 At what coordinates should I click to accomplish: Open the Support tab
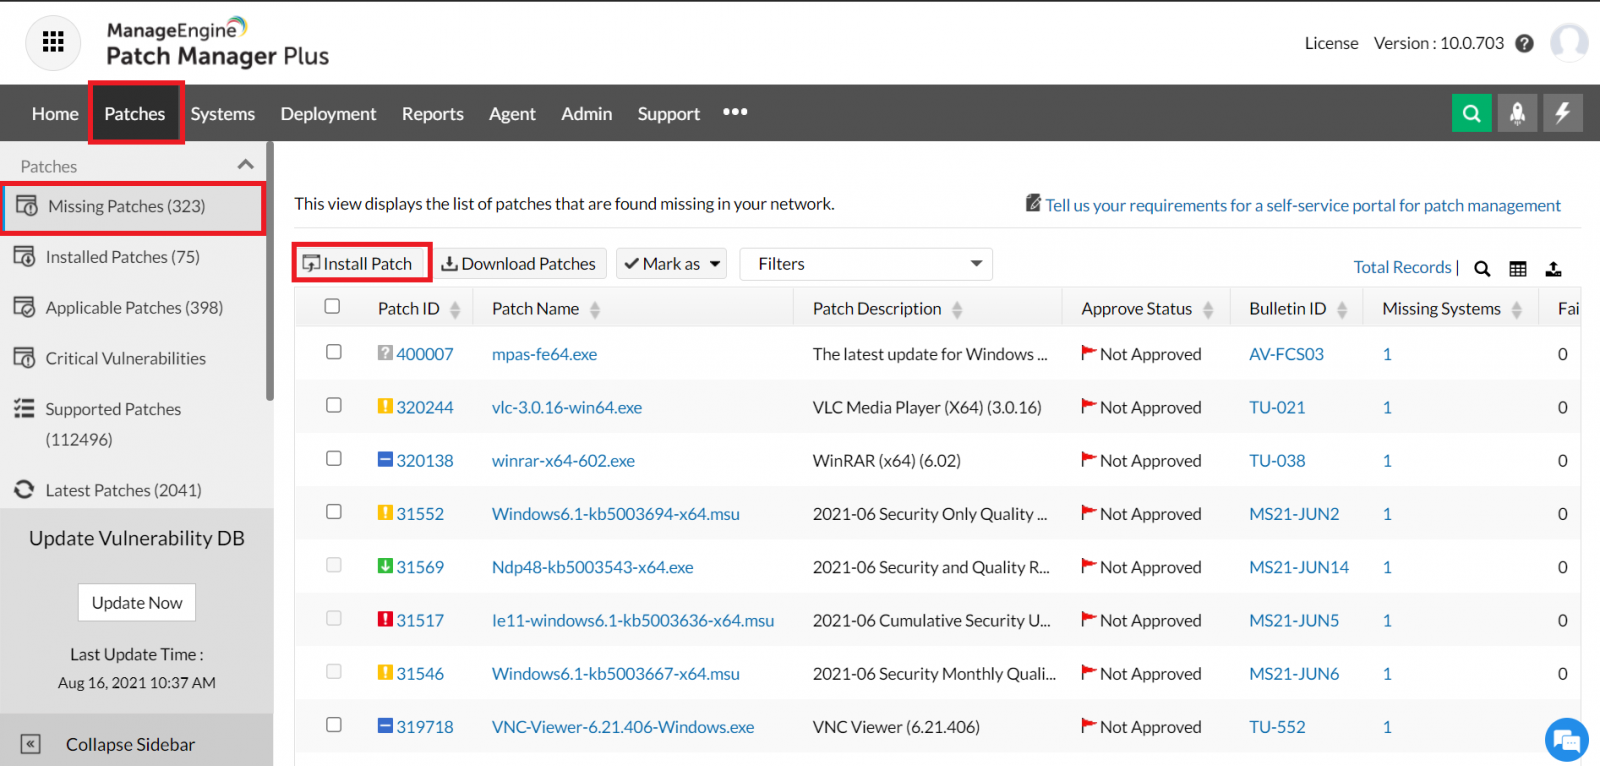tap(669, 114)
